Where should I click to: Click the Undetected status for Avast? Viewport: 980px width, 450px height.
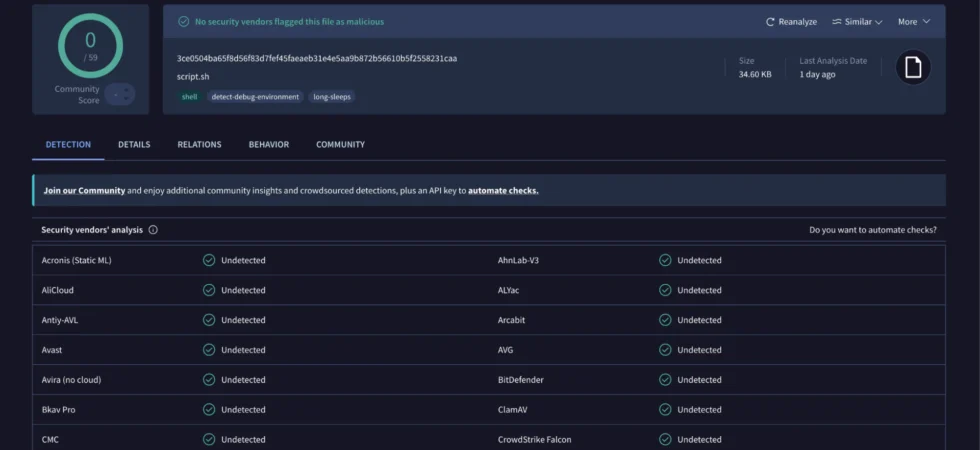pos(243,350)
